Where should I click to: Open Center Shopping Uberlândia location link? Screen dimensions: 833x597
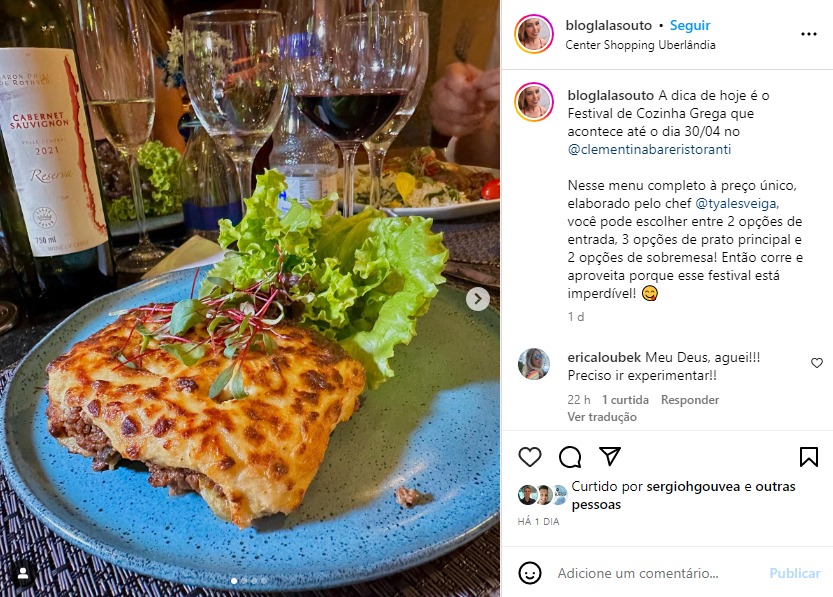coord(640,45)
